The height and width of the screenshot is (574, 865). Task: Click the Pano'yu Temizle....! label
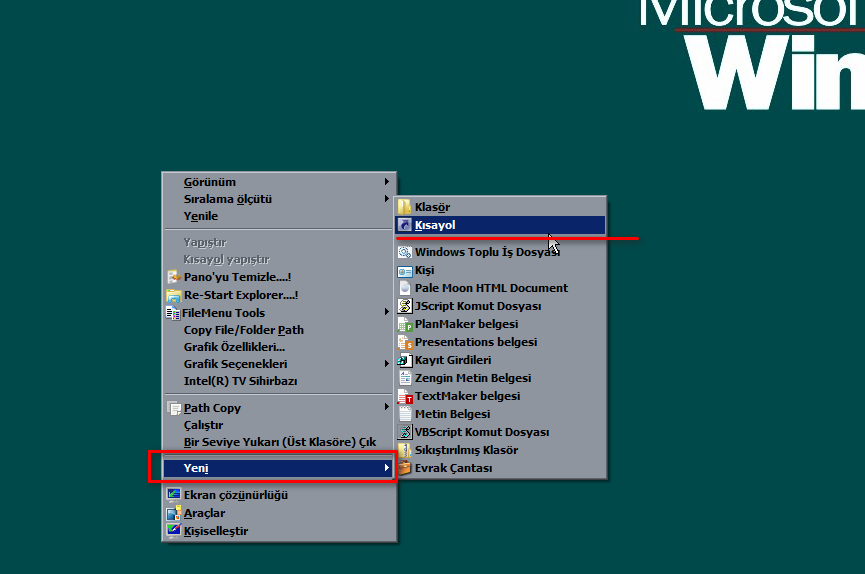[238, 277]
